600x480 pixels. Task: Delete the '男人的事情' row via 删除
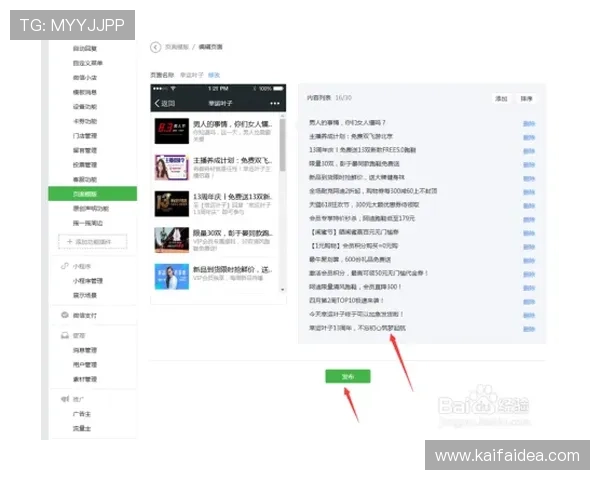[x=529, y=124]
